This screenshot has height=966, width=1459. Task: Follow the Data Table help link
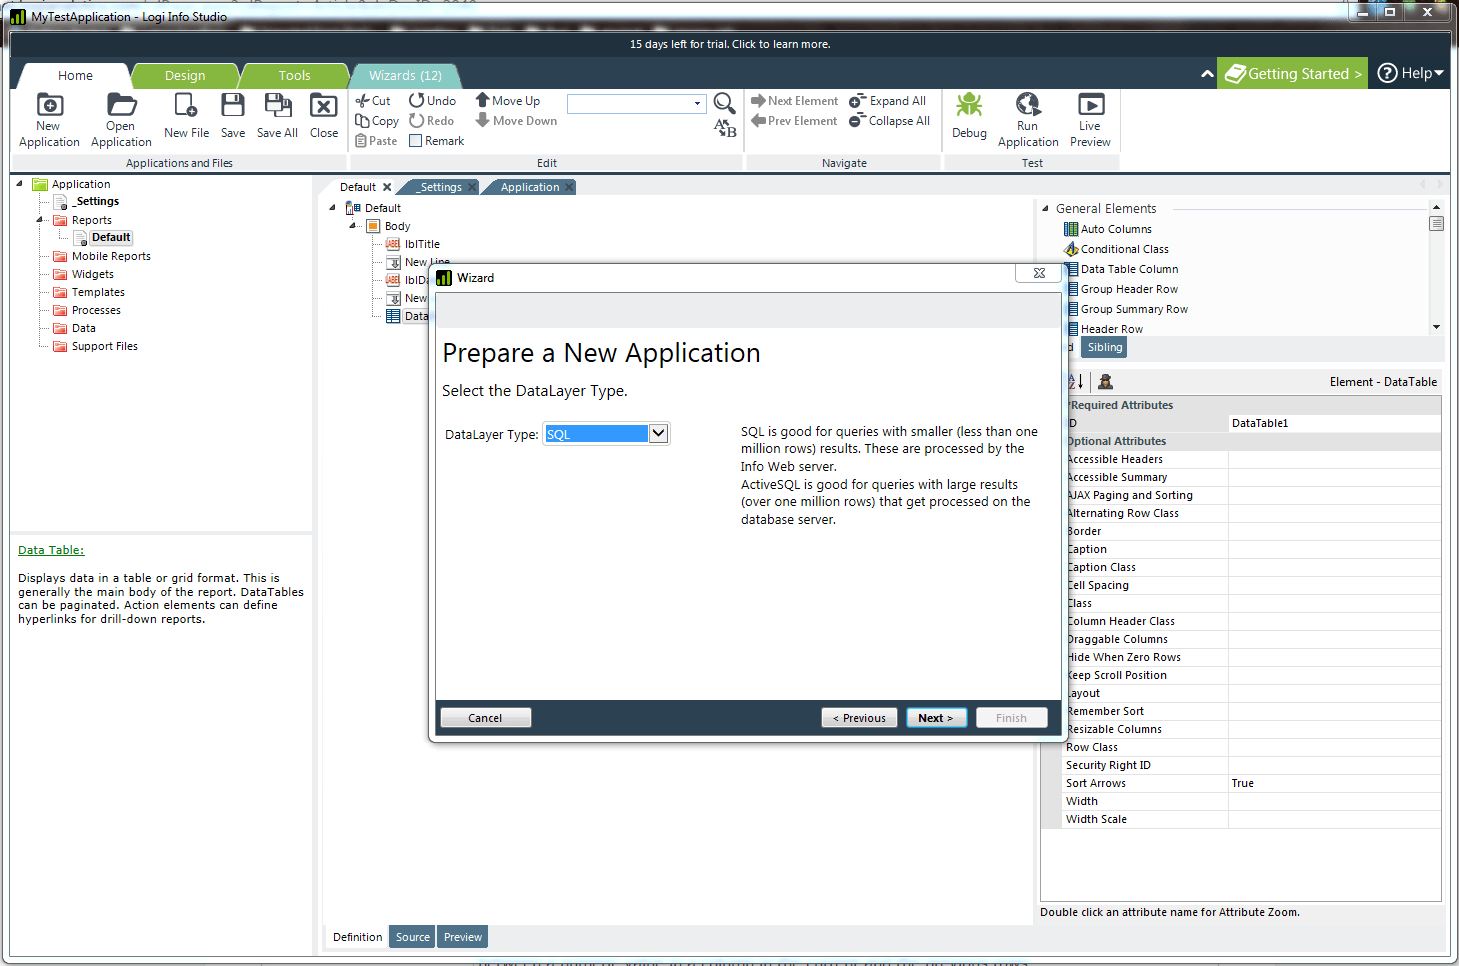(x=51, y=550)
